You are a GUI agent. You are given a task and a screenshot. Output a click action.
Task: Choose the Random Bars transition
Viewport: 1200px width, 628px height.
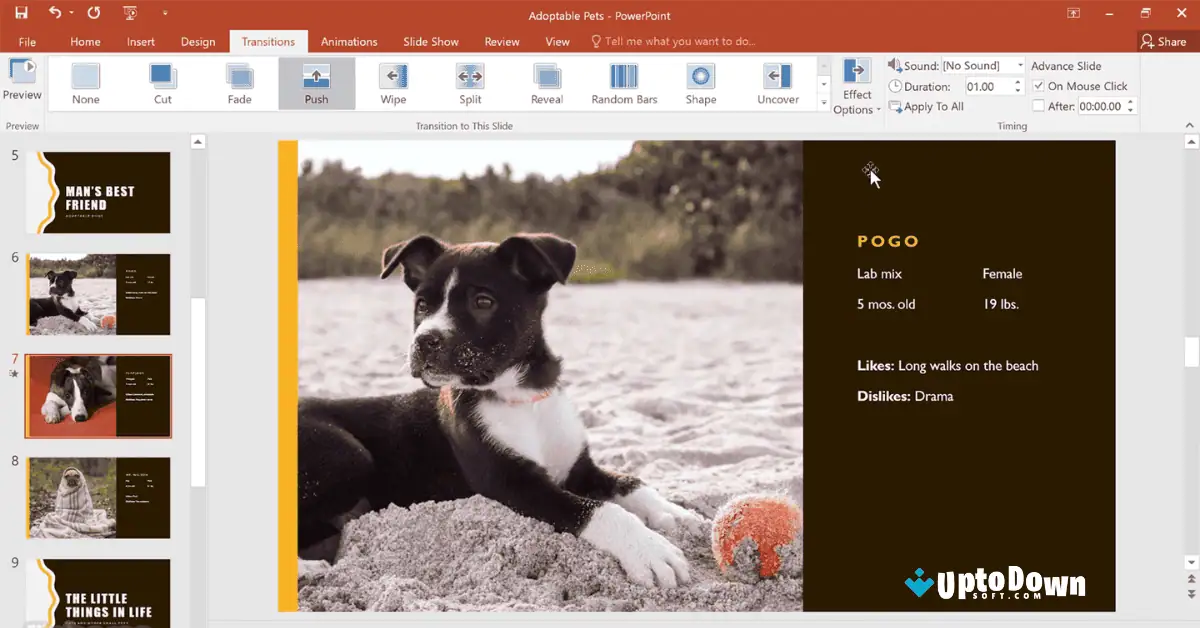[x=623, y=84]
